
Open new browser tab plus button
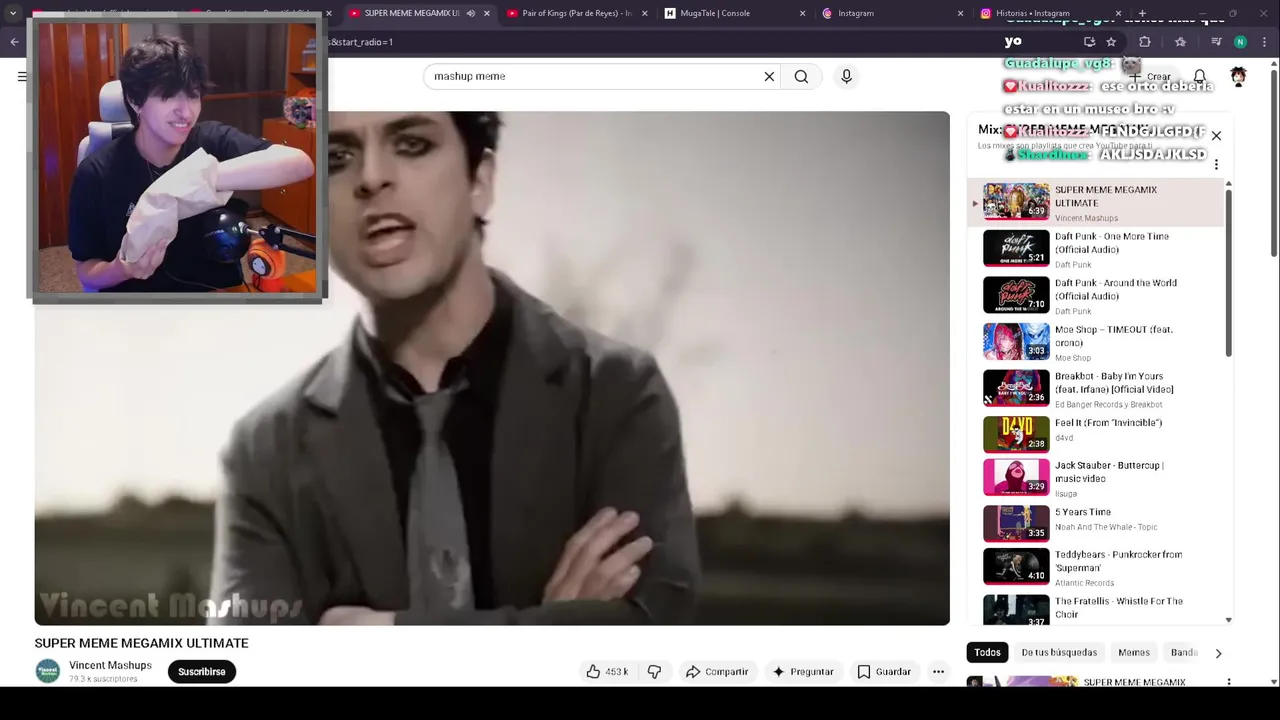1140,13
